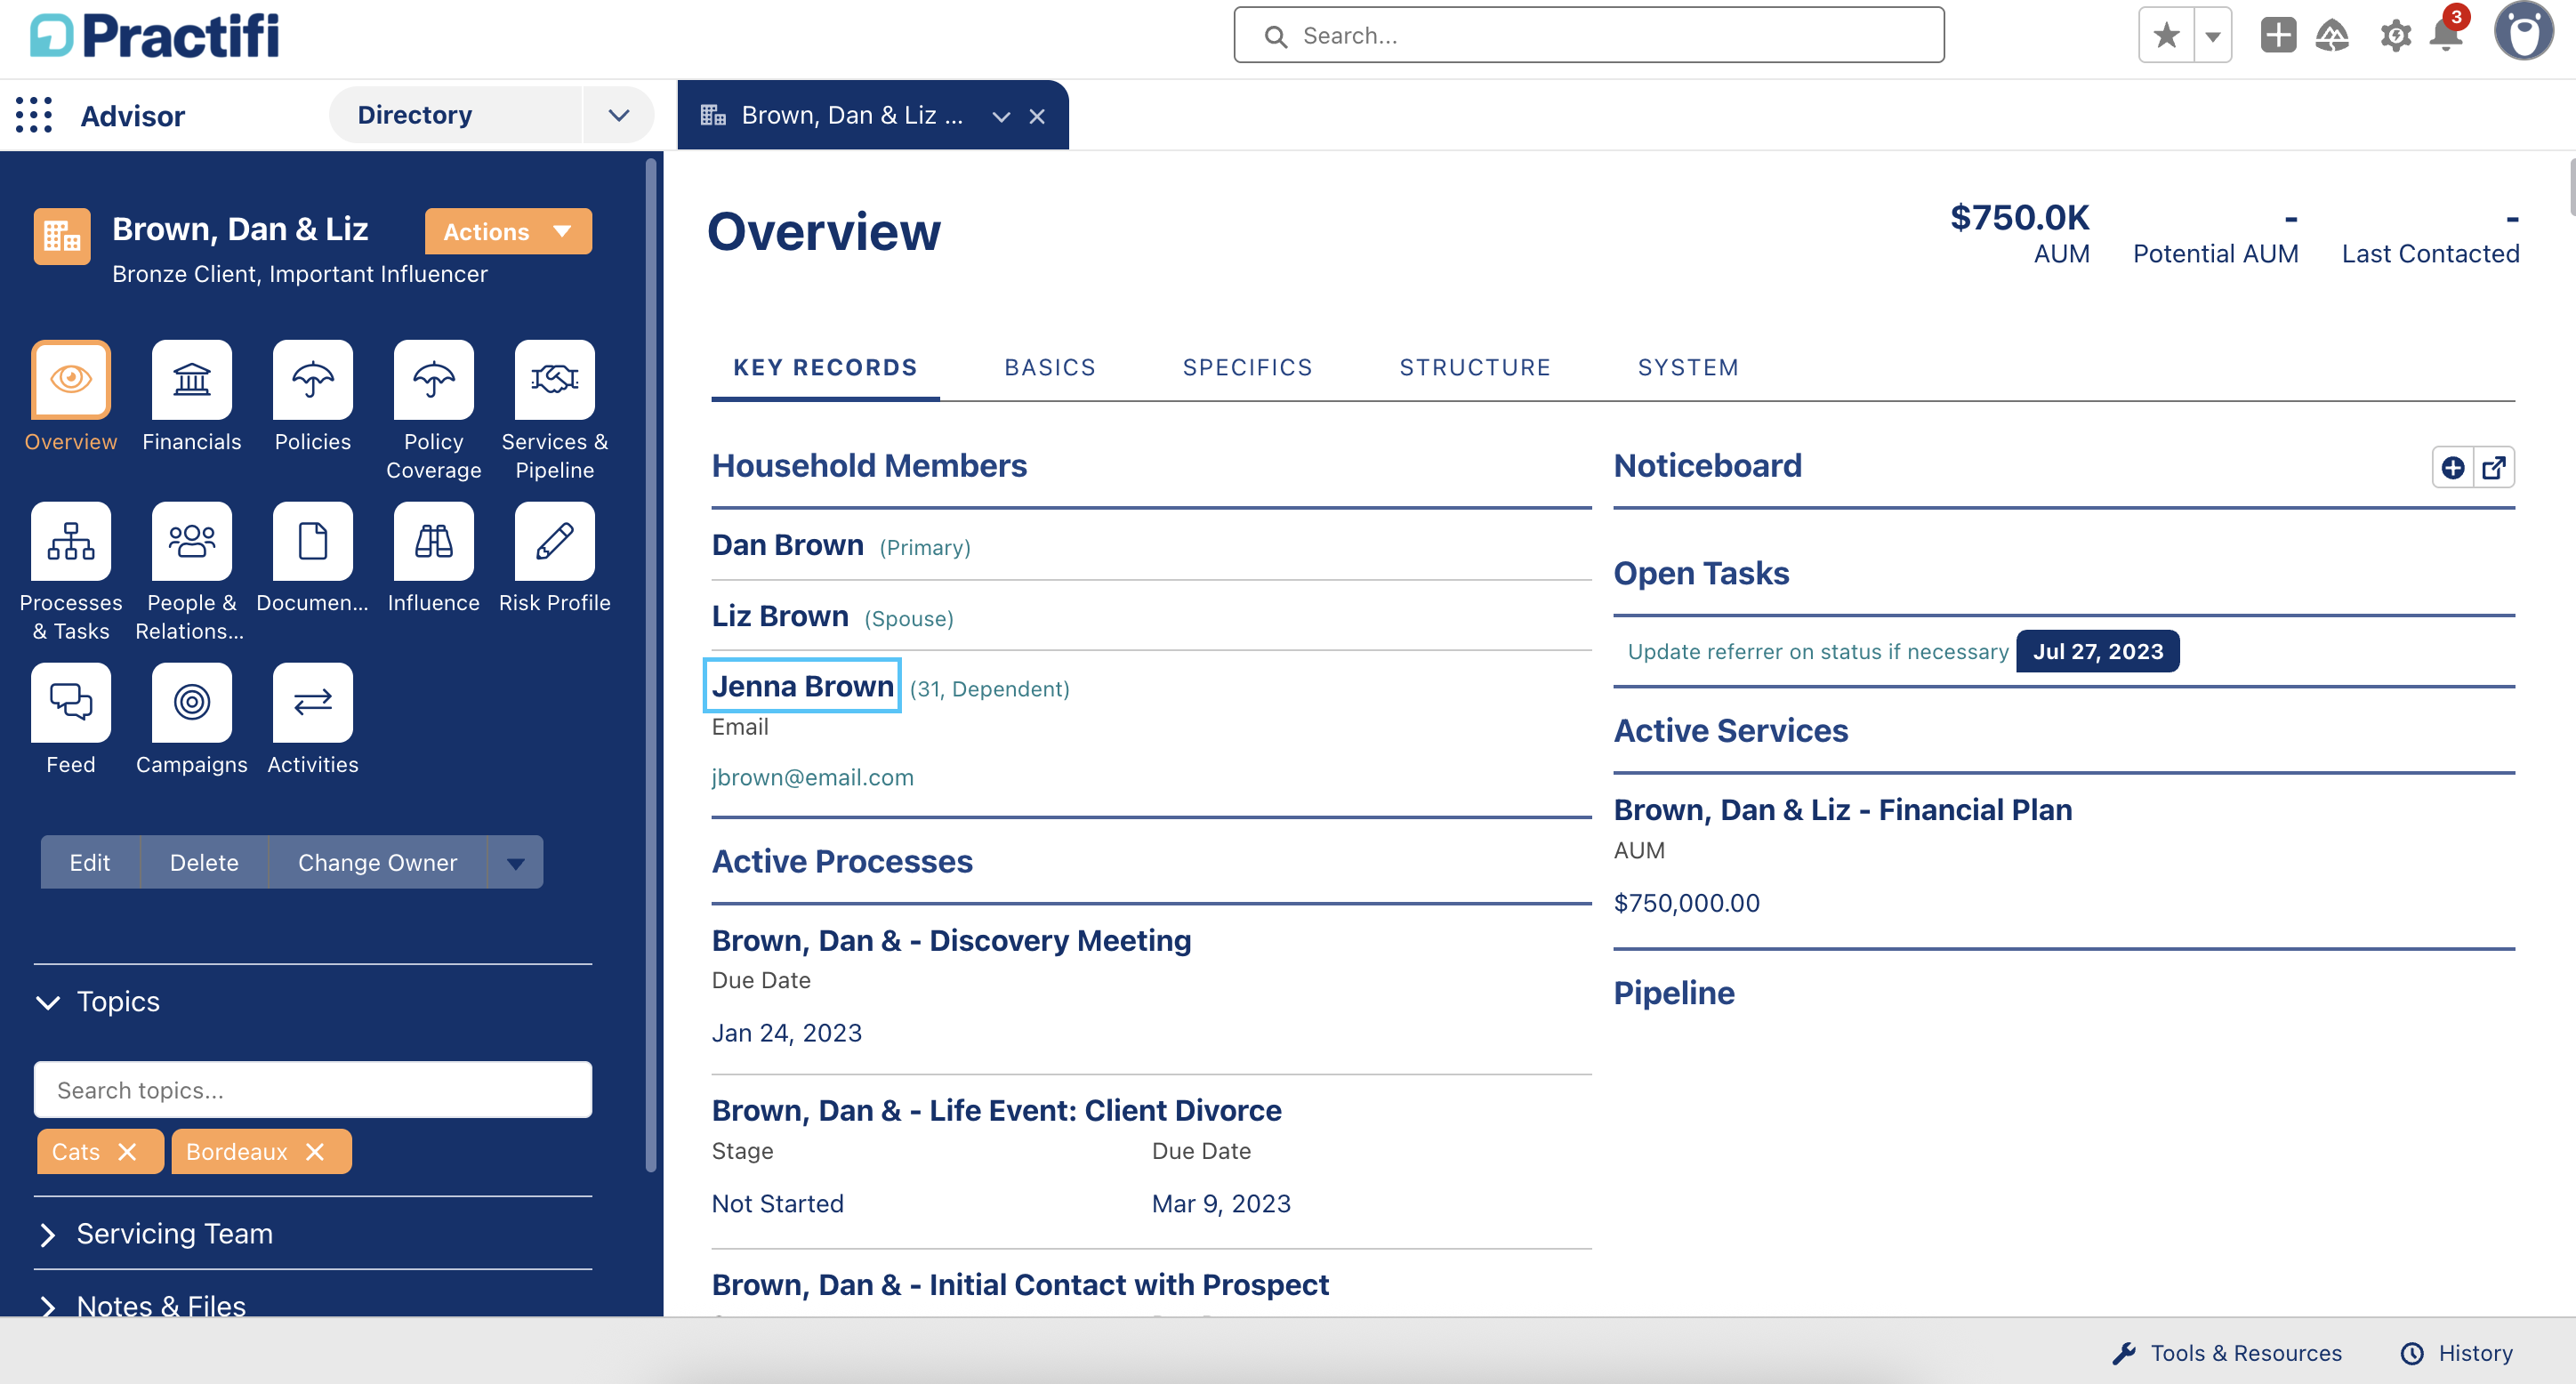The height and width of the screenshot is (1384, 2576).
Task: Open the Influence binoculars icon
Action: tap(433, 541)
